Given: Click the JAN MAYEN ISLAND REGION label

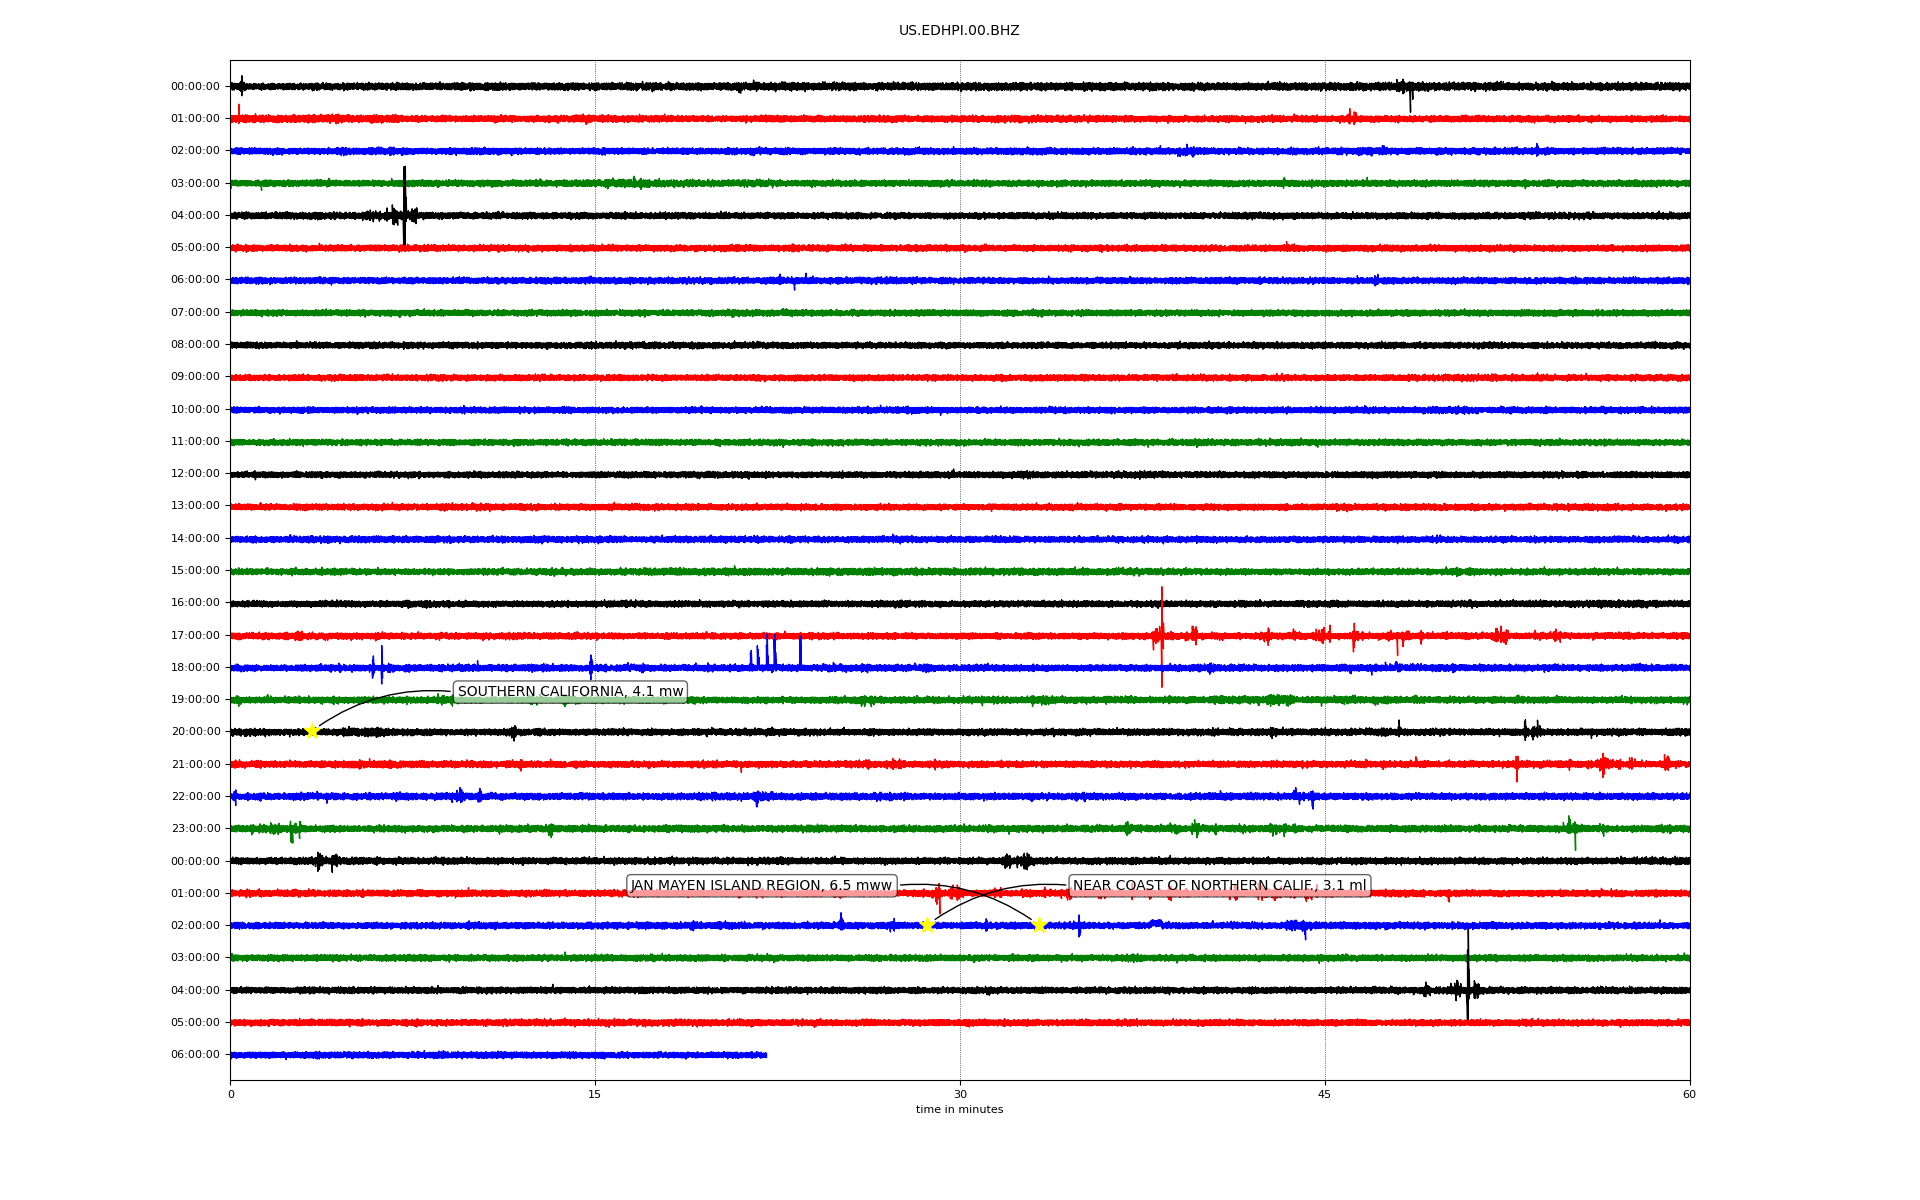Looking at the screenshot, I should 760,886.
